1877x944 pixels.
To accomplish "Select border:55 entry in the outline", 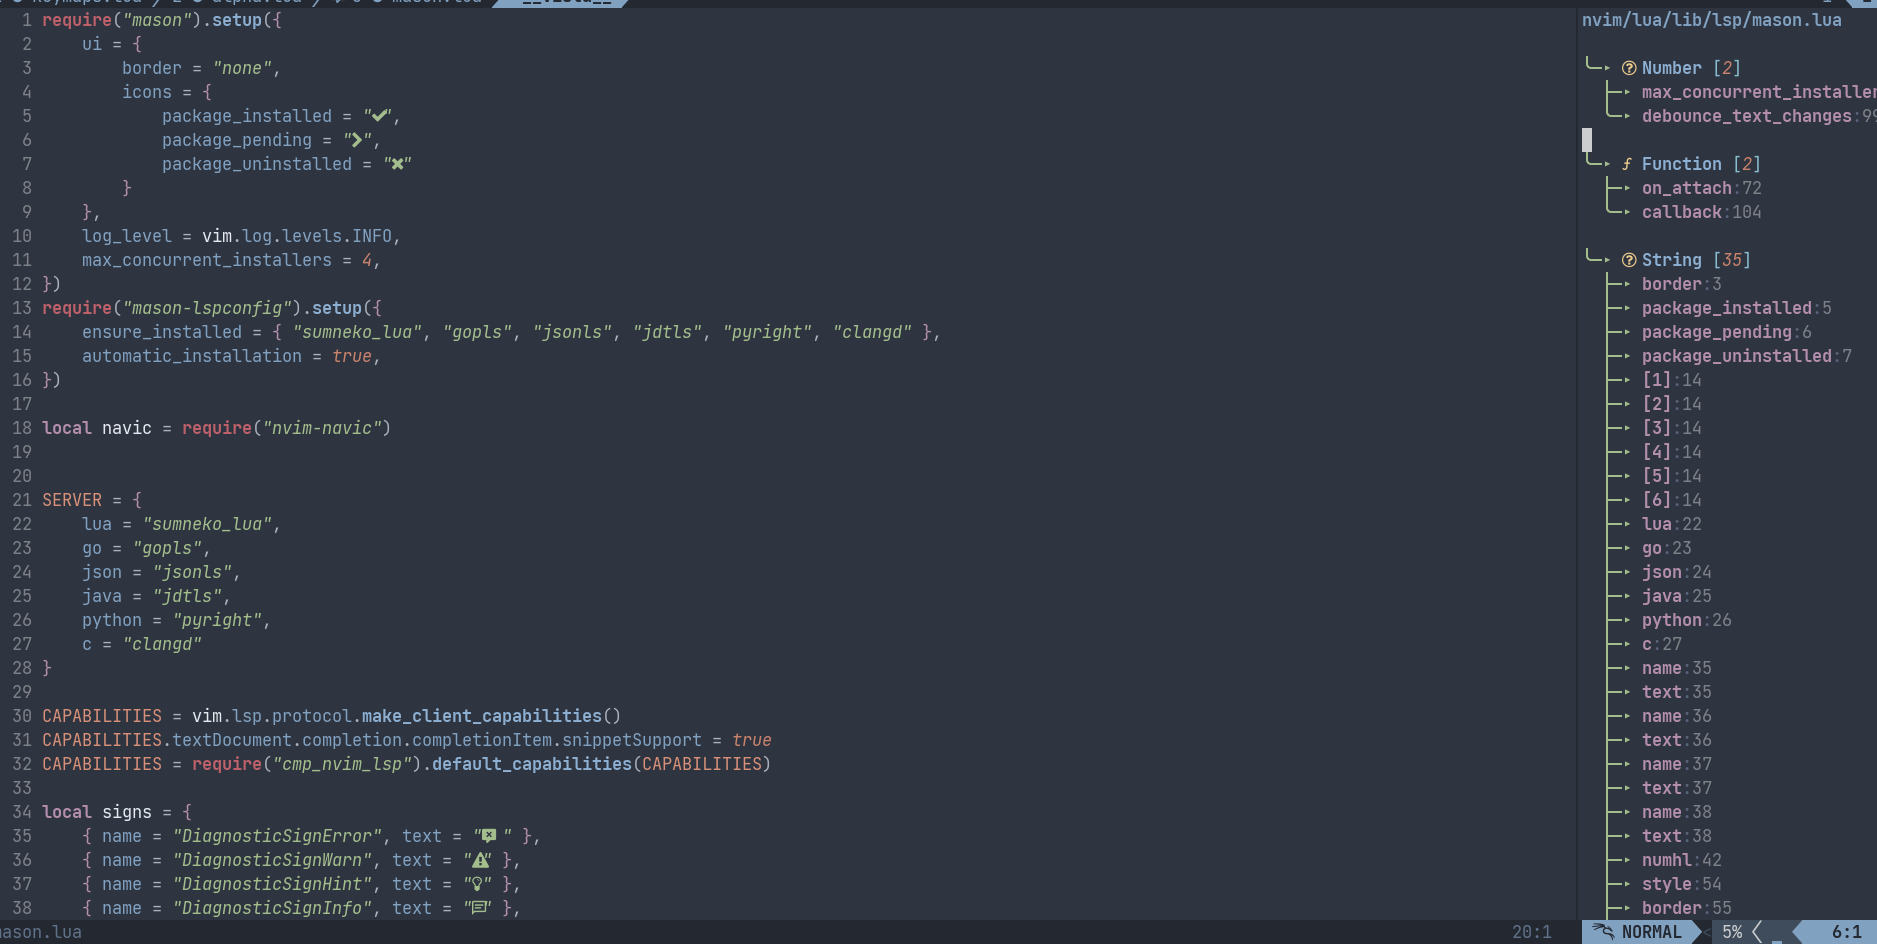I will (x=1686, y=908).
